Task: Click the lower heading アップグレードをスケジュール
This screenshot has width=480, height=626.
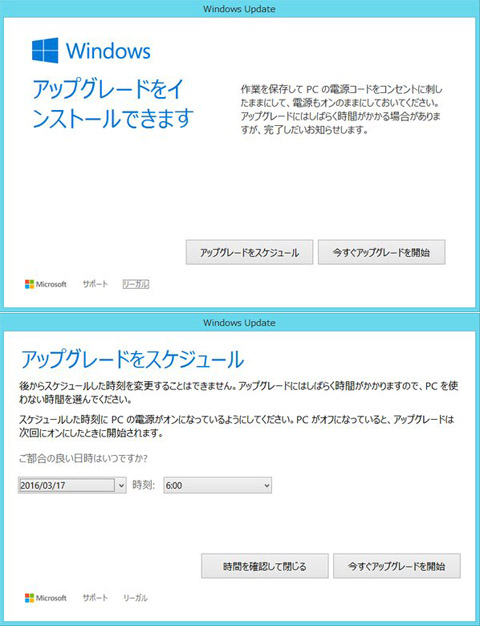Action: tap(132, 359)
